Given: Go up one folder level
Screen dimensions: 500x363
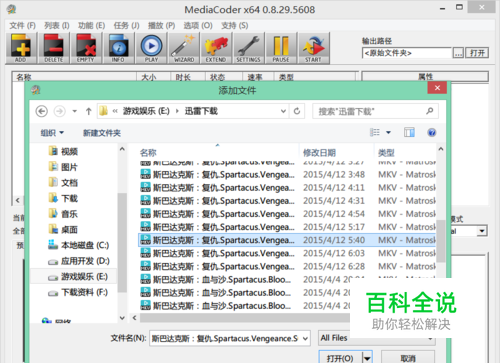Looking at the screenshot, I should (x=88, y=111).
